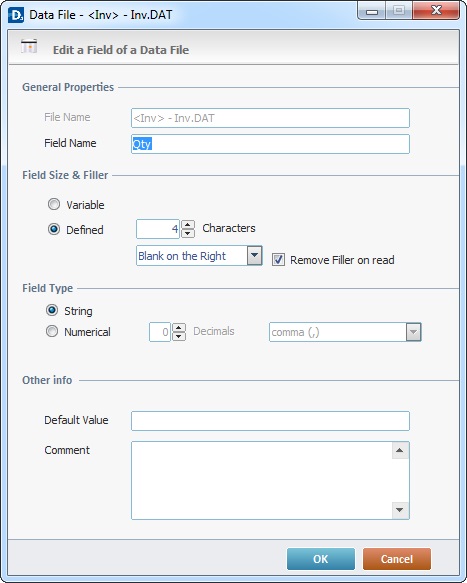Choose the String field type
Image resolution: width=467 pixels, height=583 pixels.
pos(52,310)
